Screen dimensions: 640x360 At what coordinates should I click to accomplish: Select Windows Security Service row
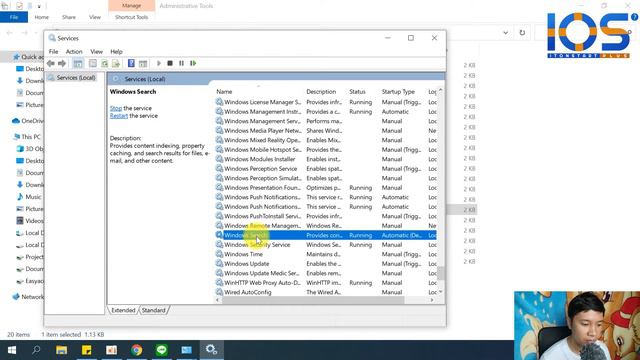(x=326, y=245)
